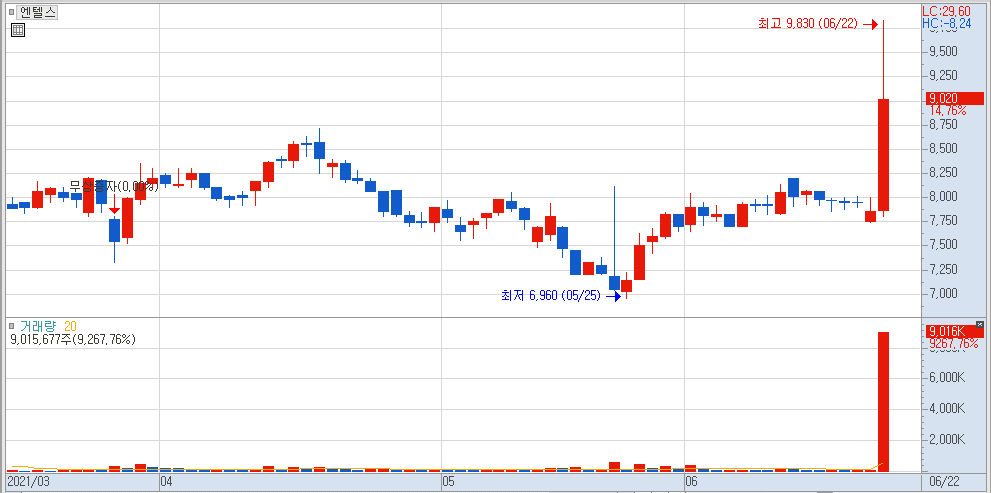Click the 9,250 price axis label
This screenshot has height=493, width=991.
[x=944, y=75]
